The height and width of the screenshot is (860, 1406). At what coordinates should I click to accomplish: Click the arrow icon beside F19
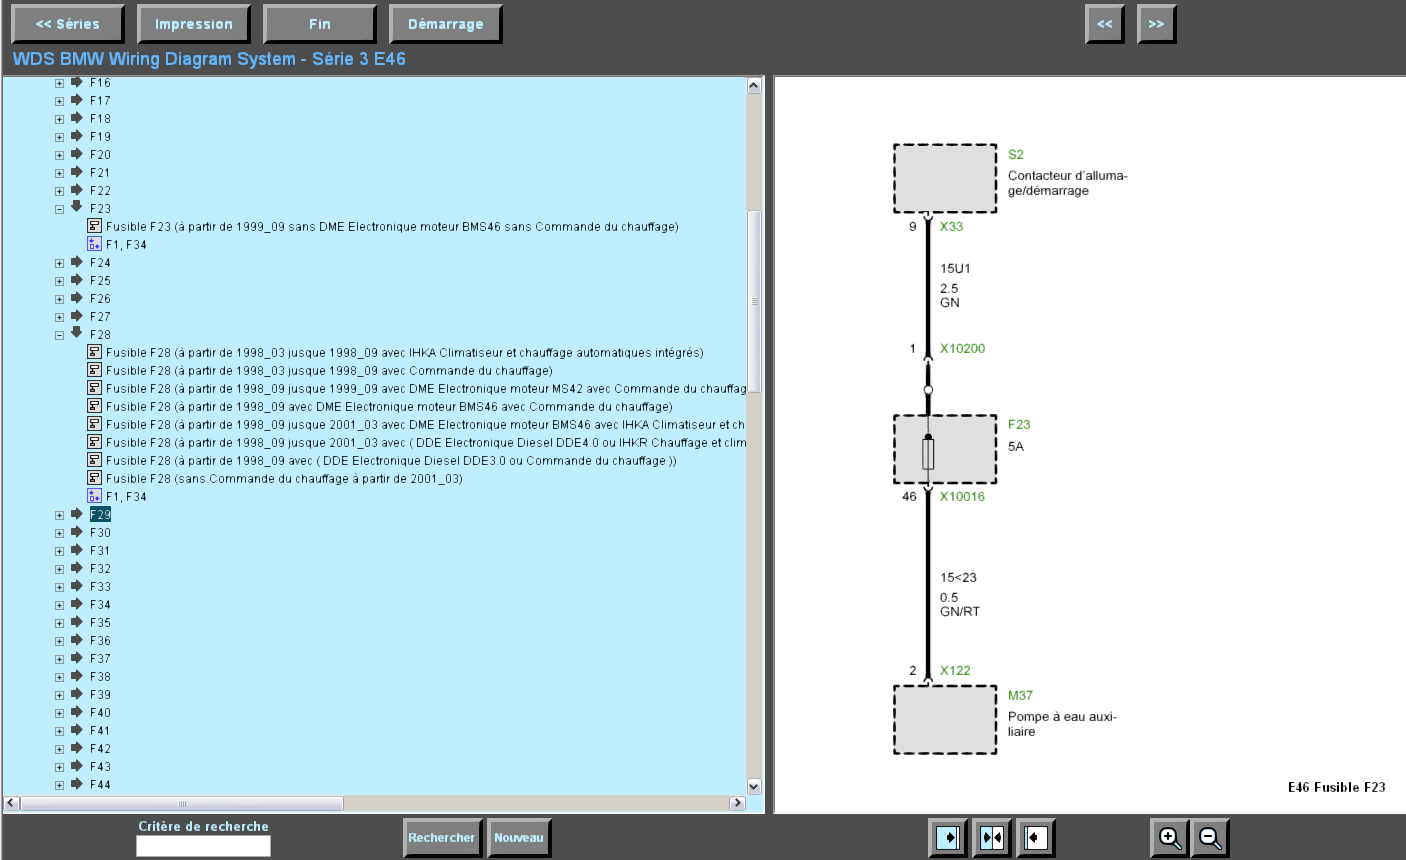point(77,136)
